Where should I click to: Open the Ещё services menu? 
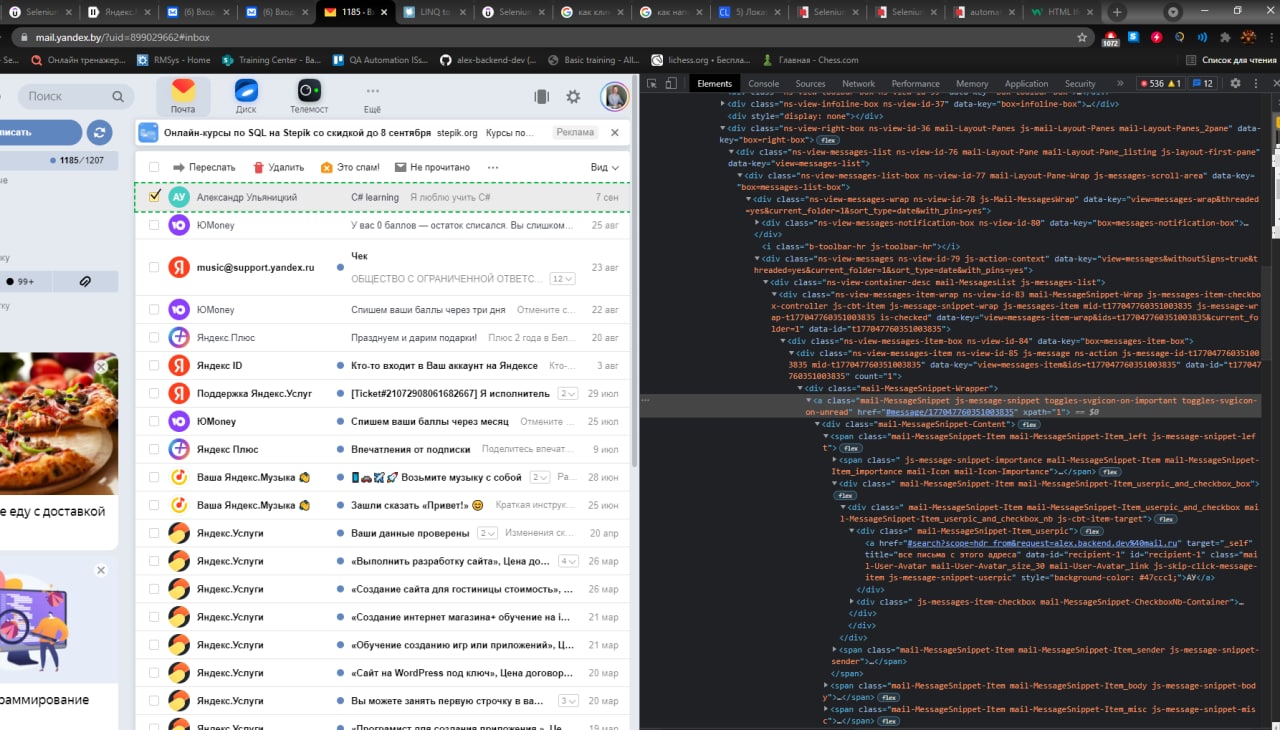(x=372, y=96)
